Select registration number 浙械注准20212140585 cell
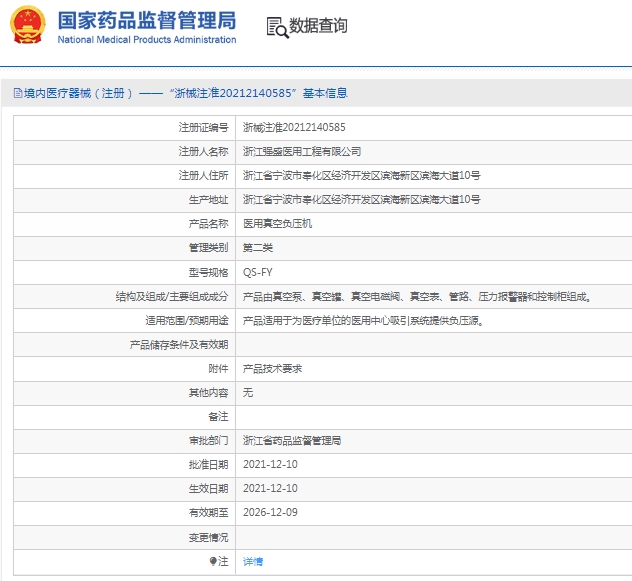This screenshot has height=581, width=632. coord(294,127)
